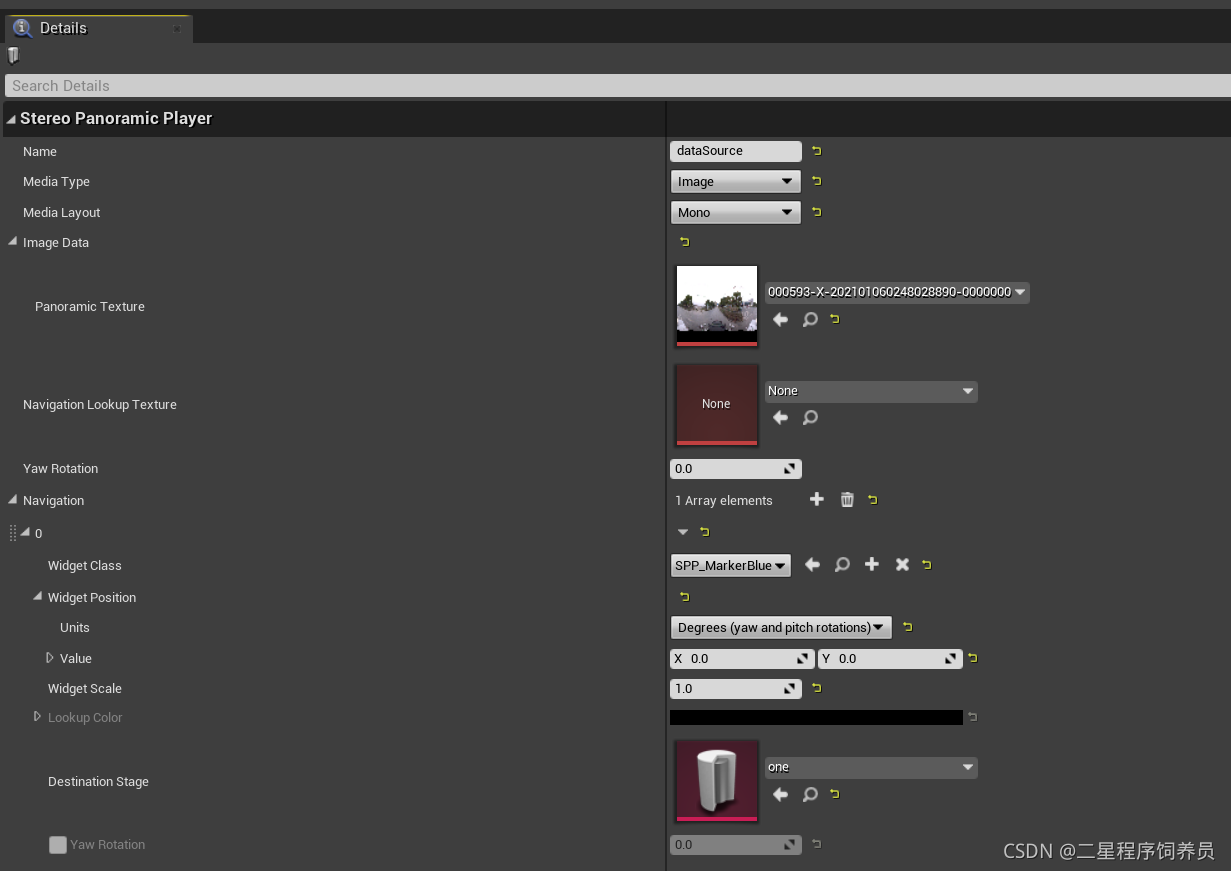Open array element 0 options menu

point(683,532)
